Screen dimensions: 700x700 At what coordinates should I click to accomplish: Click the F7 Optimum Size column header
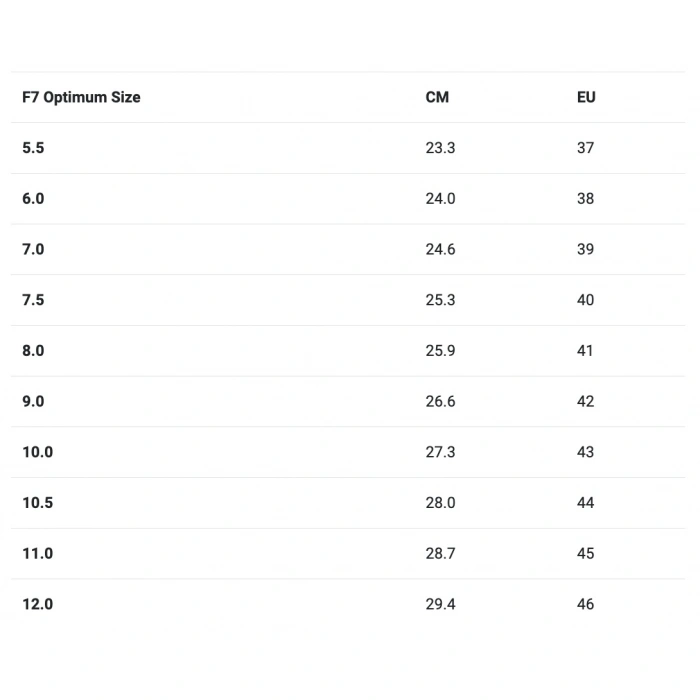click(81, 97)
